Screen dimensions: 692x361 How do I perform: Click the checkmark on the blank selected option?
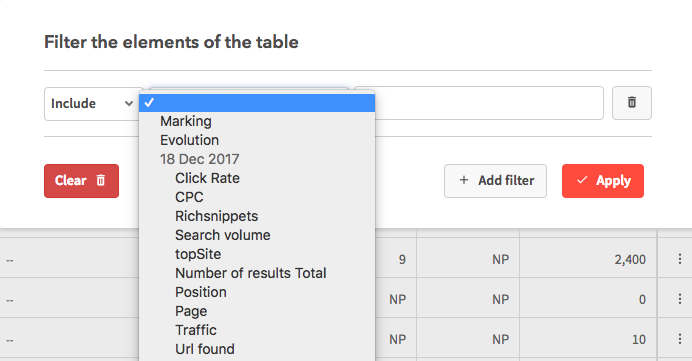(149, 102)
